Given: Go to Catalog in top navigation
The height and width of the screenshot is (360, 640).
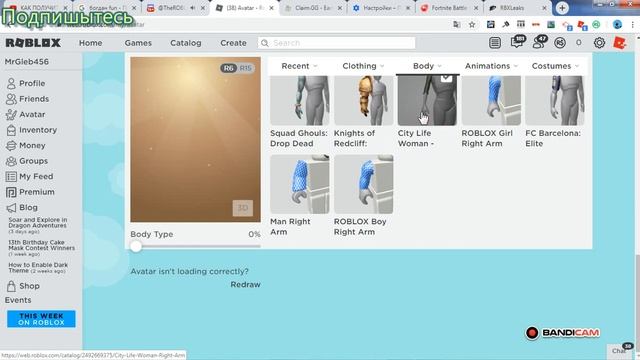Looking at the screenshot, I should (x=186, y=43).
